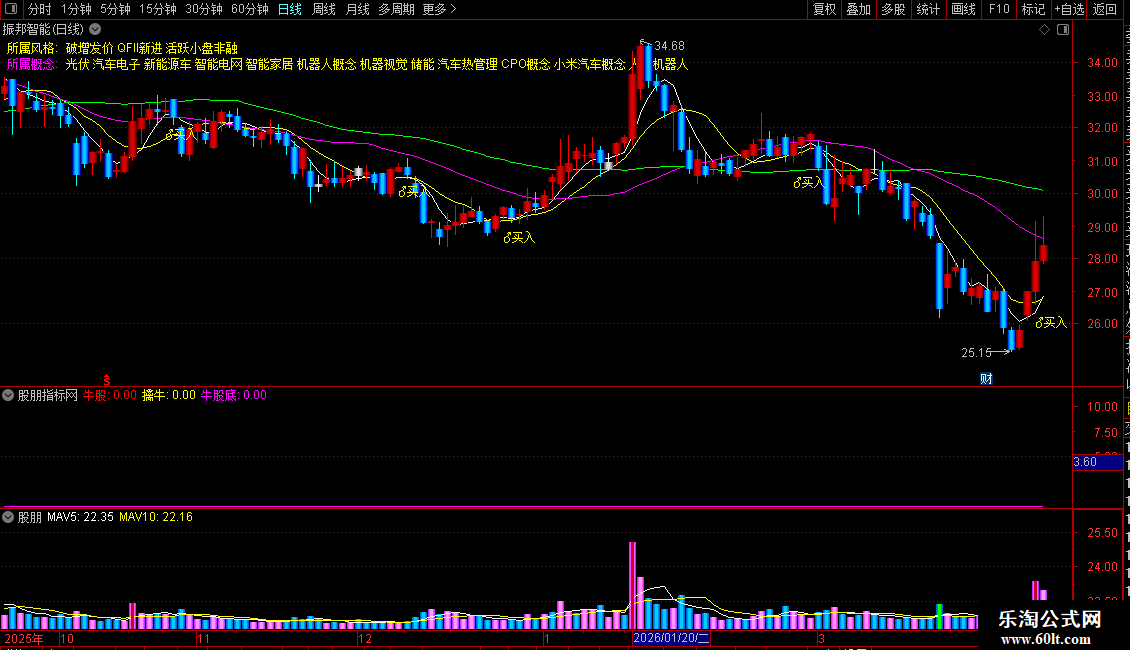1130x650 pixels.
Task: Click the 25.15 low price label
Action: tap(976, 352)
